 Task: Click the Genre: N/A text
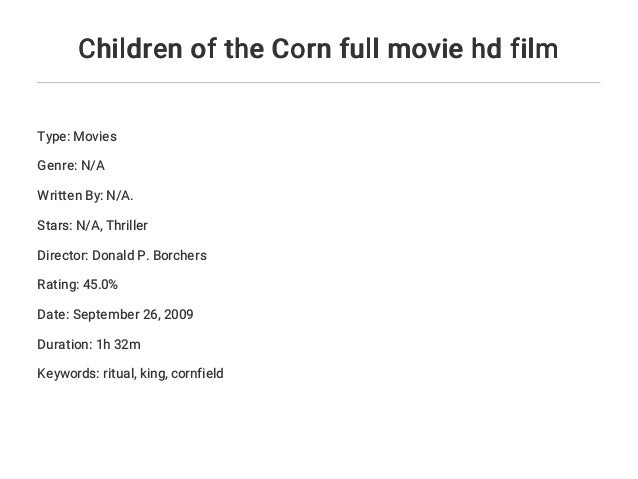coord(71,166)
